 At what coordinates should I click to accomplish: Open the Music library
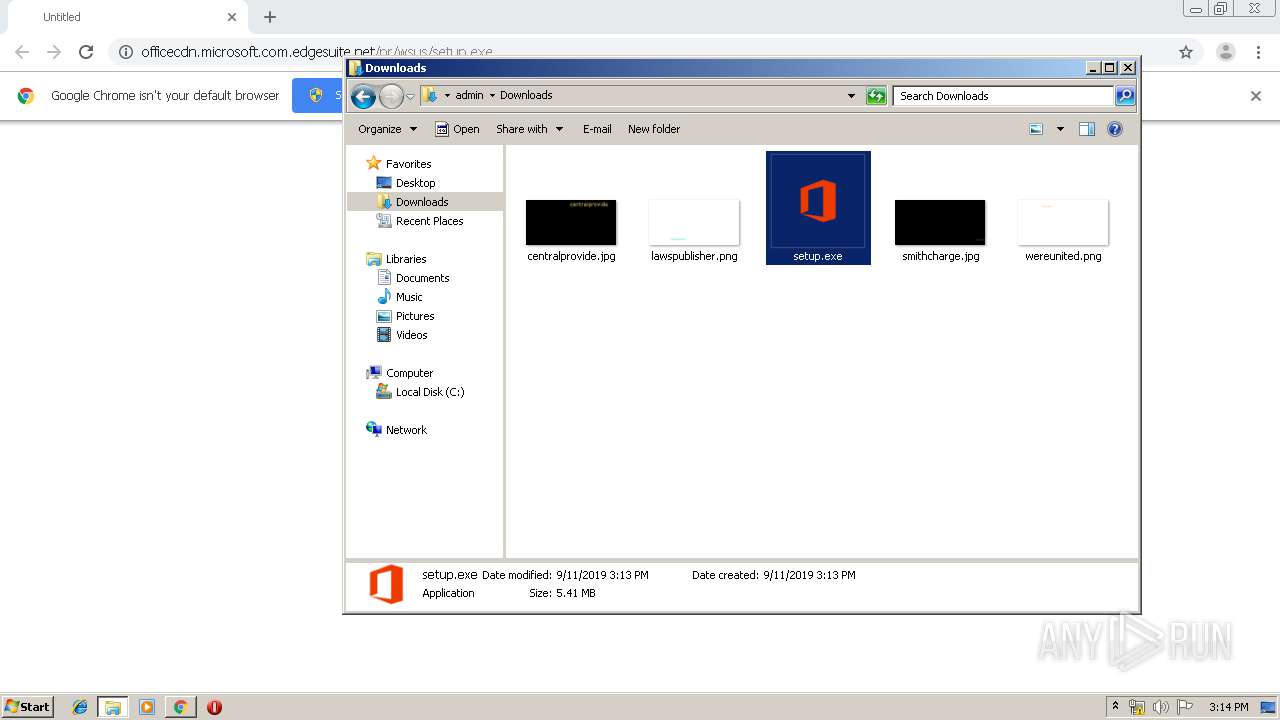point(399,297)
